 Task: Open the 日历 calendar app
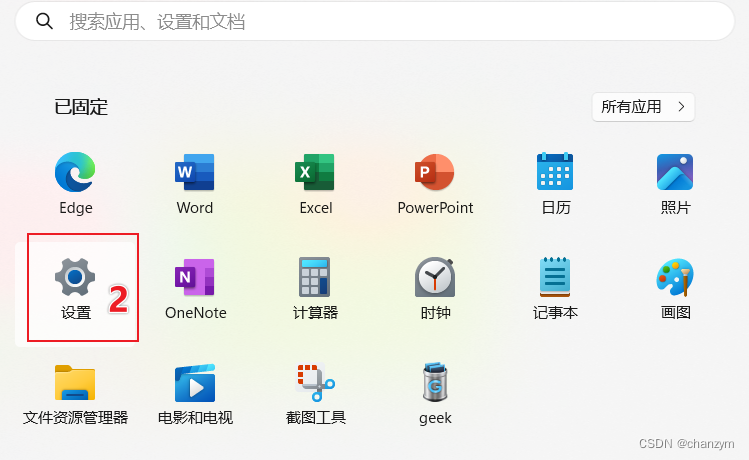pos(555,172)
